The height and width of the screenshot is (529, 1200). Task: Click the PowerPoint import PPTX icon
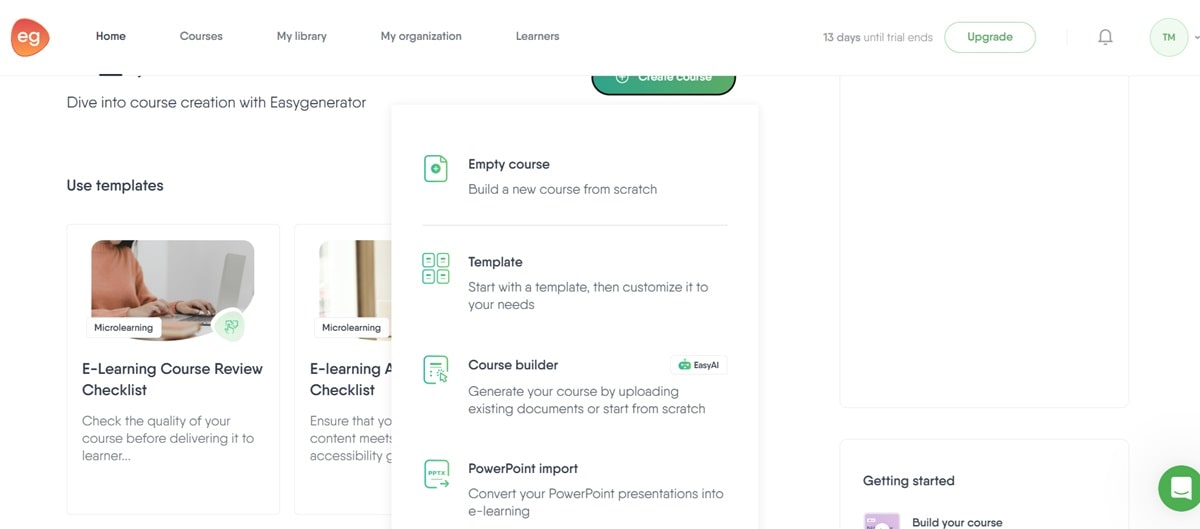coord(436,474)
